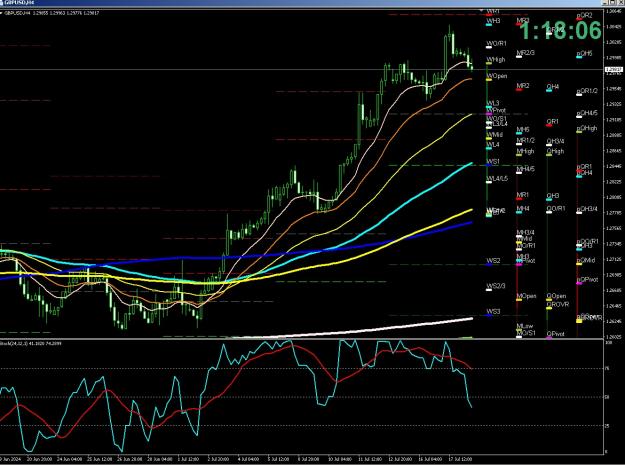Select the WS1 support label
This screenshot has height=465, width=625.
click(x=493, y=161)
